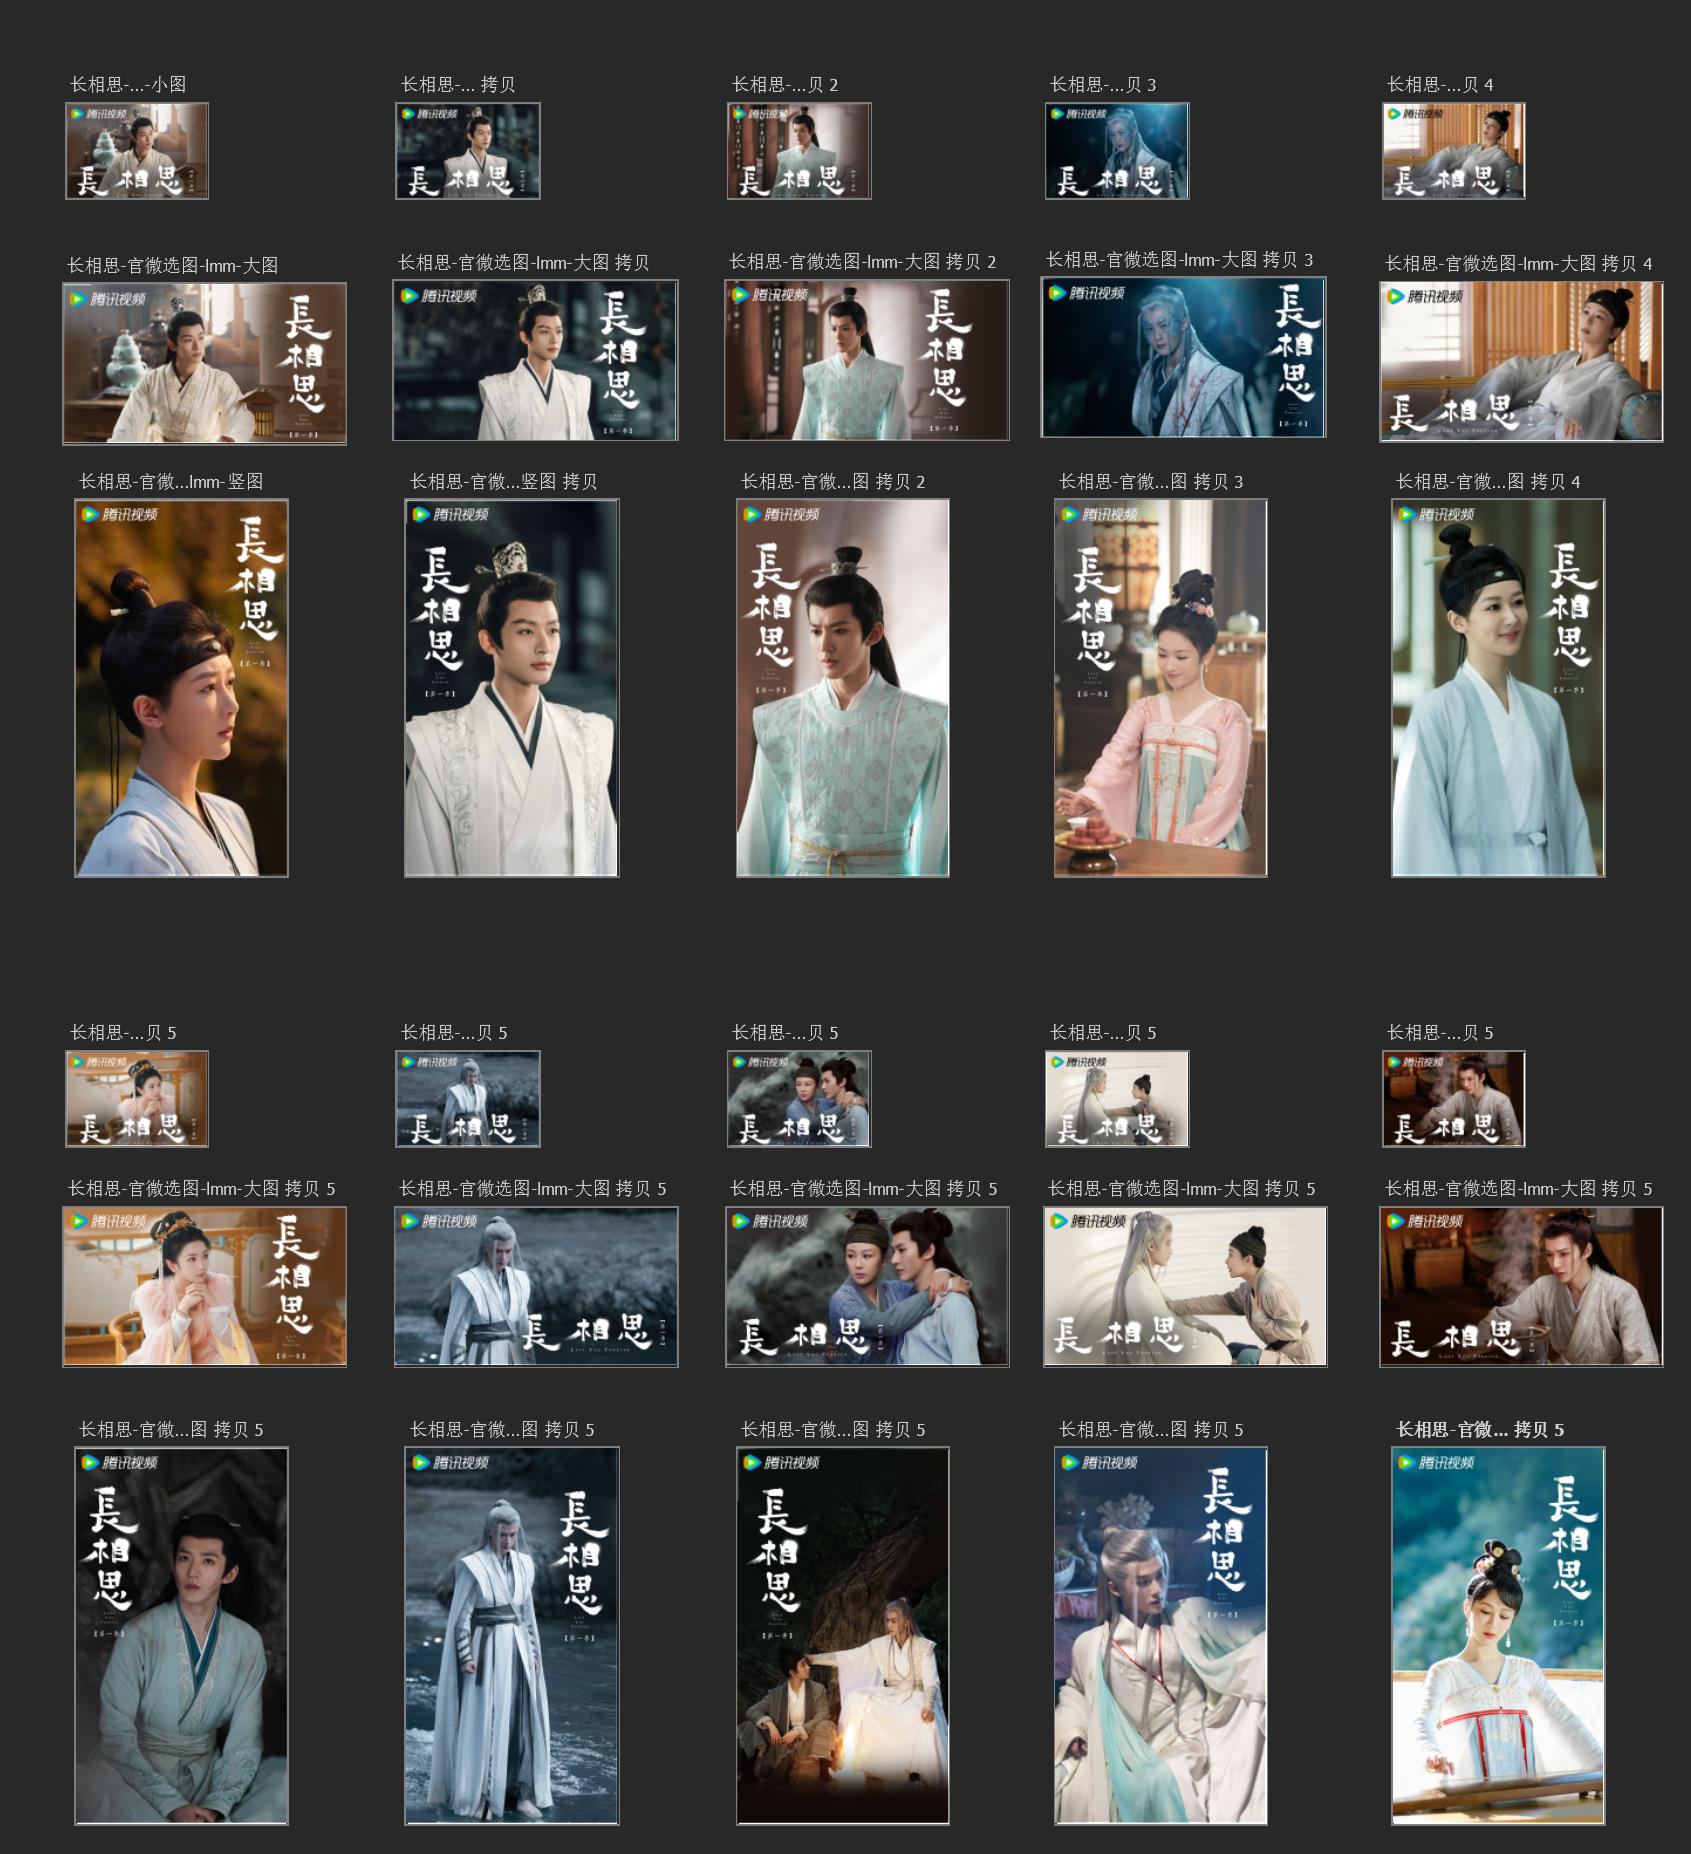Viewport: 1691px width, 1854px height.
Task: Select vertical poster of man in mint robe
Action: click(x=843, y=688)
